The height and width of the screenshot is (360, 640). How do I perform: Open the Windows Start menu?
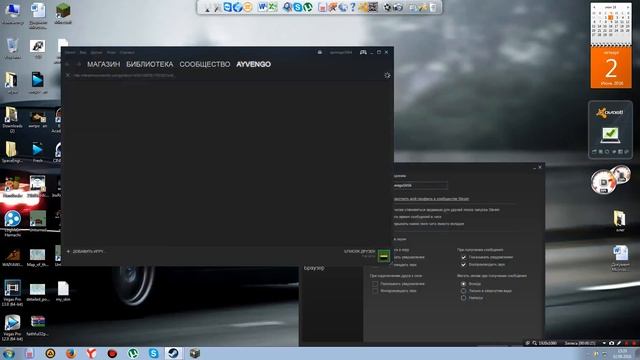pyautogui.click(x=8, y=353)
